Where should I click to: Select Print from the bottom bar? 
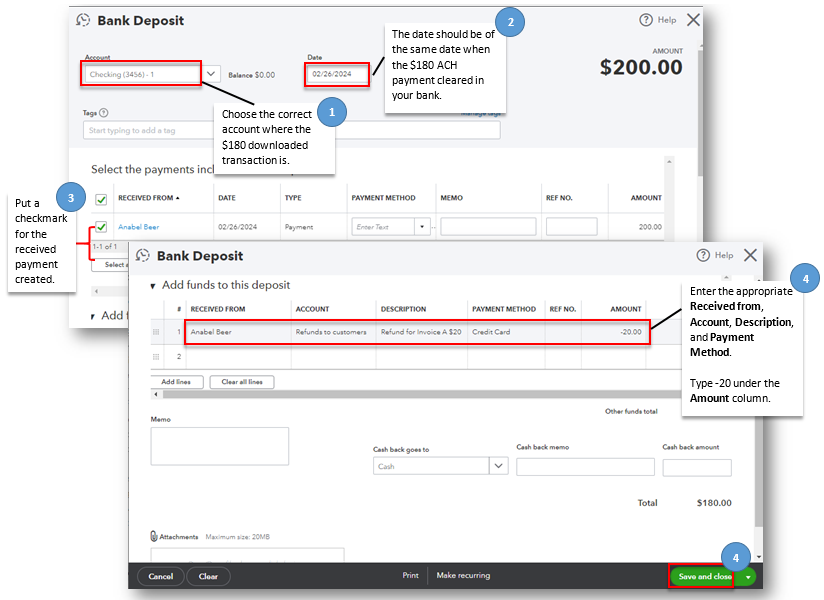point(410,575)
